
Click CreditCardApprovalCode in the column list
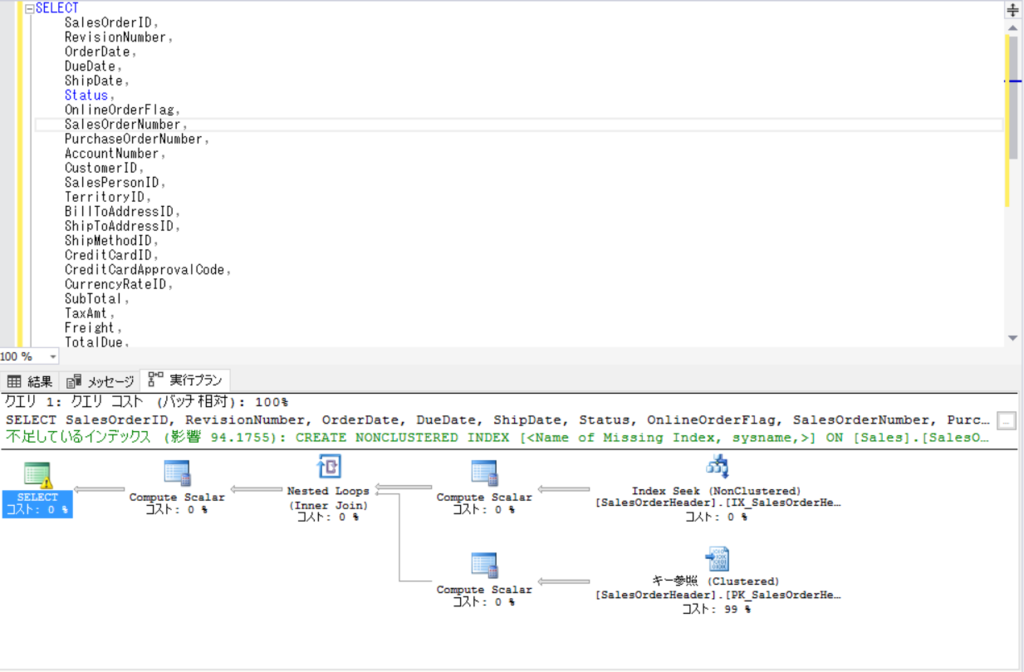pyautogui.click(x=144, y=270)
